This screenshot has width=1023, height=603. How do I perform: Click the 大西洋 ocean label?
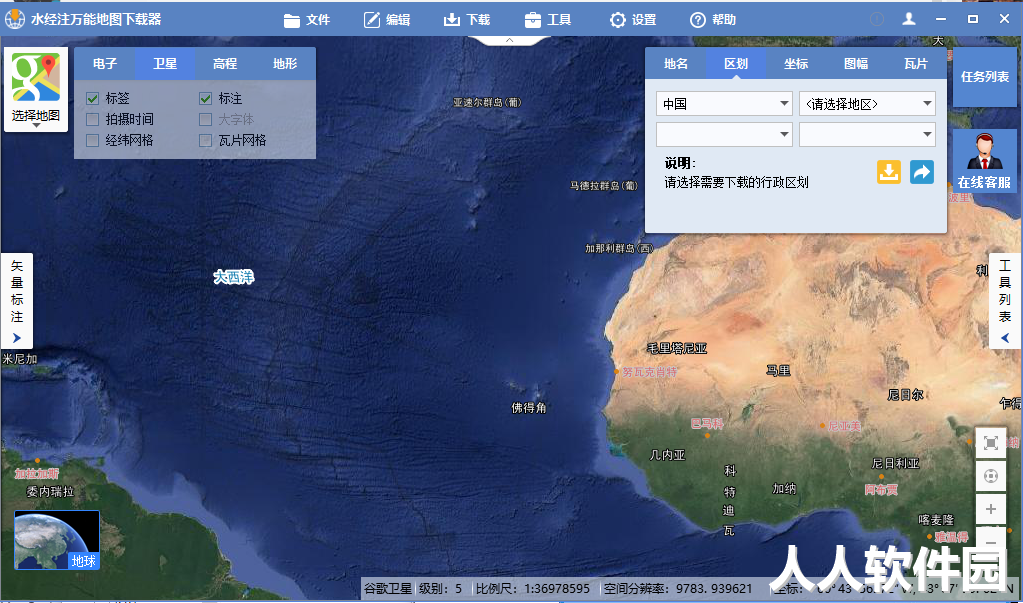click(x=234, y=277)
